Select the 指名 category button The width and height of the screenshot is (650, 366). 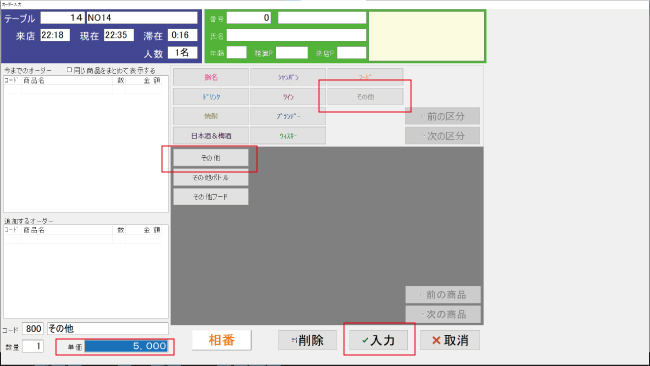click(211, 77)
